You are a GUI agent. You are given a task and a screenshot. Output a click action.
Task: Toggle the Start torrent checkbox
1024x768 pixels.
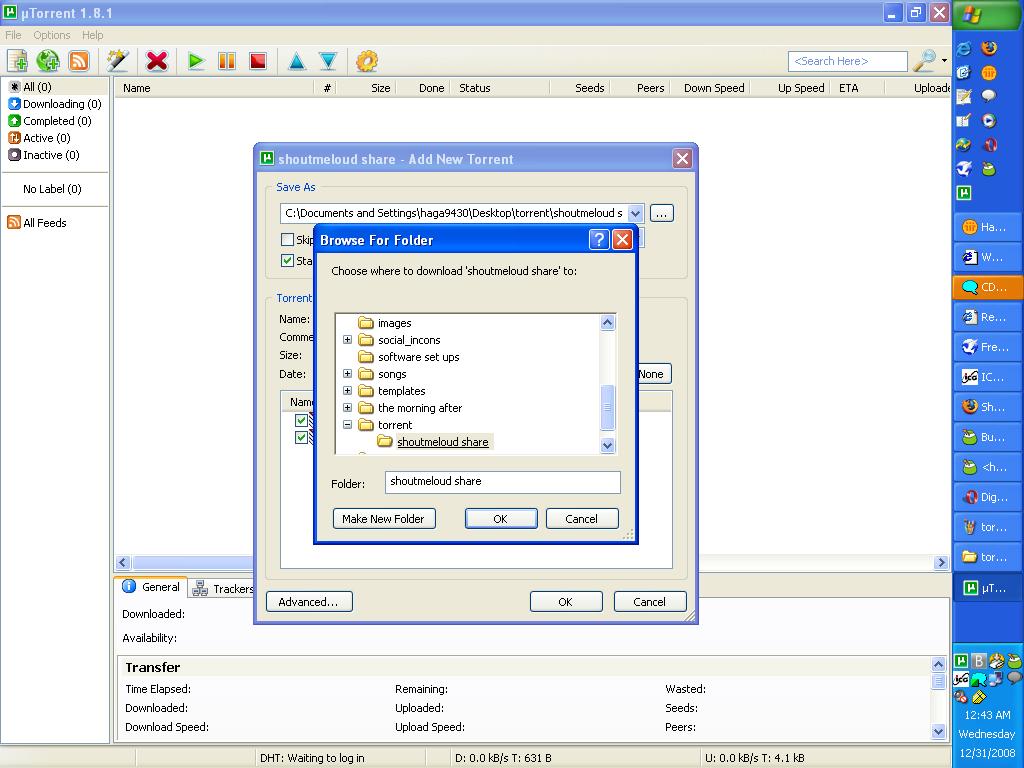[x=287, y=261]
